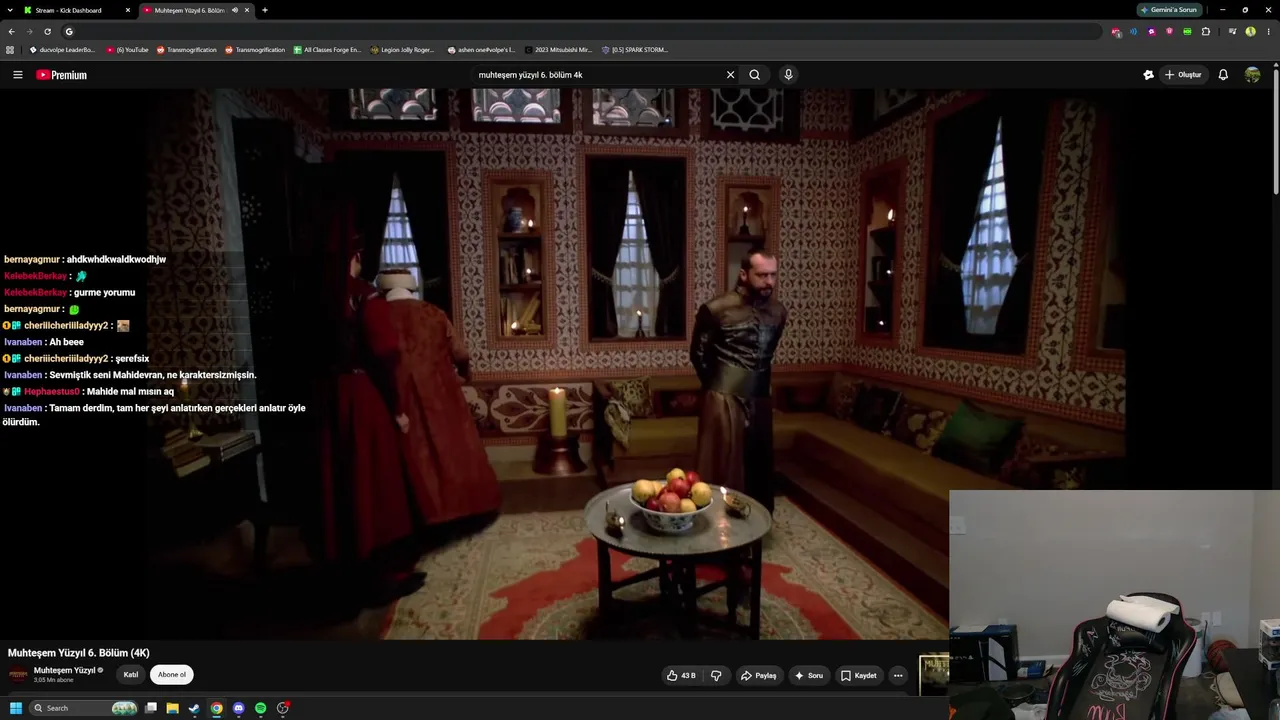Mute the Muhteşem Yüzyıl tab audio
1280x720 pixels.
pyautogui.click(x=235, y=10)
